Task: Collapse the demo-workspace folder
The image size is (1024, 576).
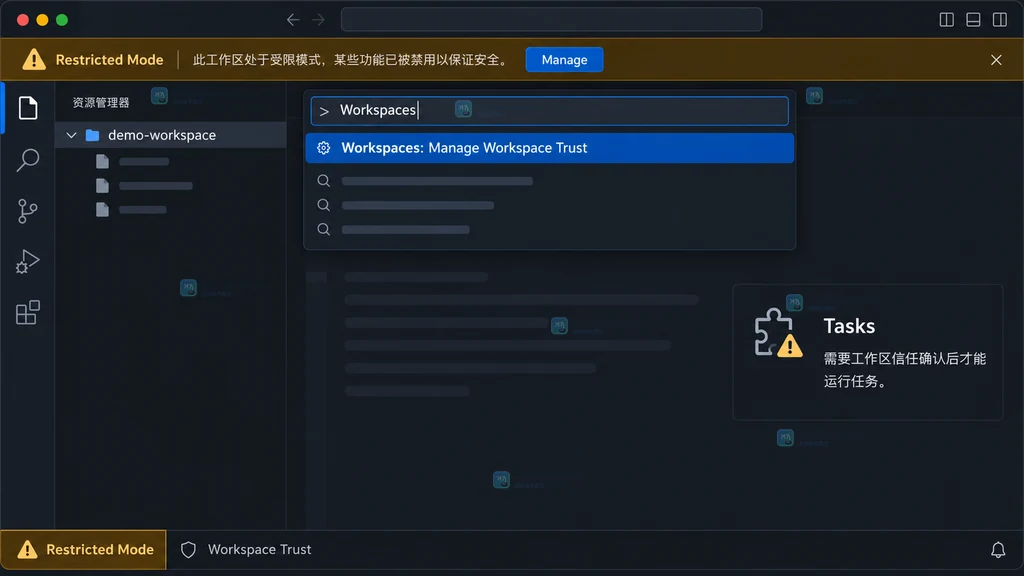Action: (71, 135)
